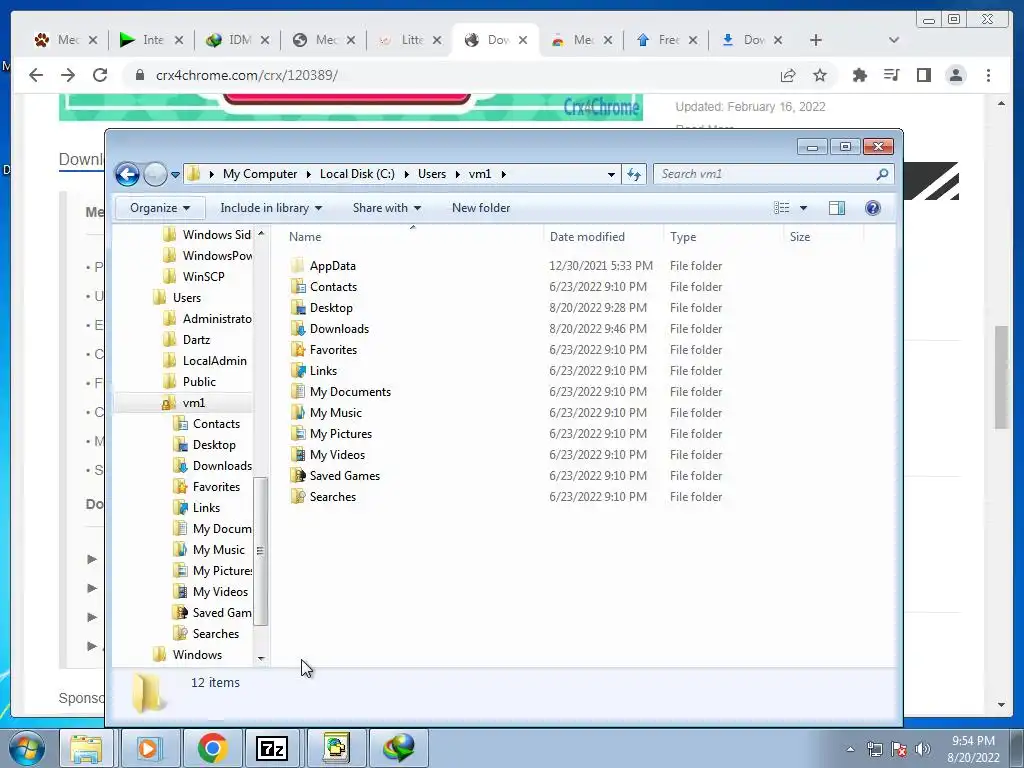Click the Explorer Help icon
The height and width of the screenshot is (768, 1024).
click(x=872, y=208)
